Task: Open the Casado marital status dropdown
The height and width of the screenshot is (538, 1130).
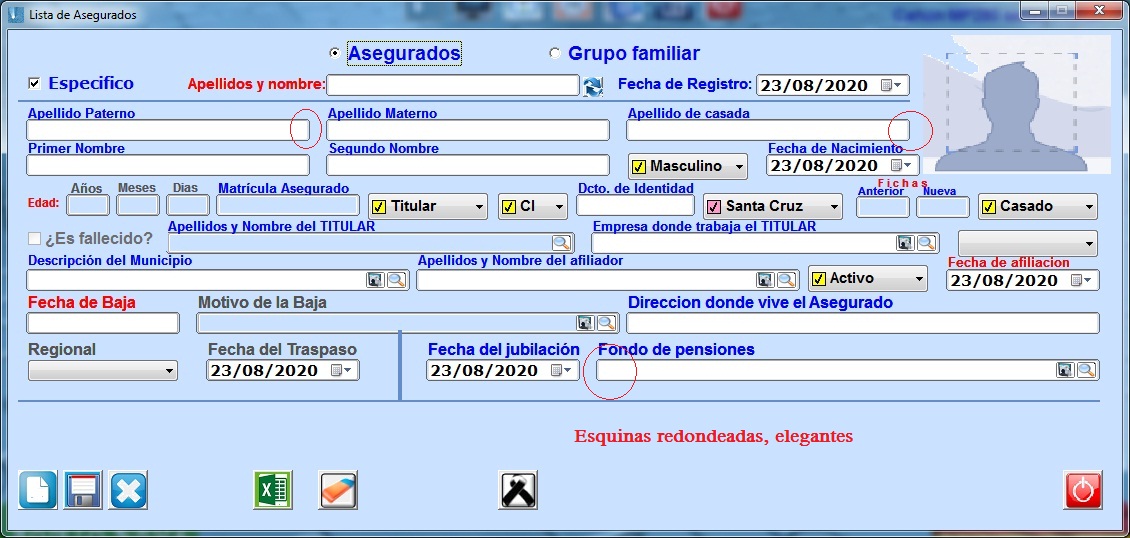Action: tap(1038, 207)
